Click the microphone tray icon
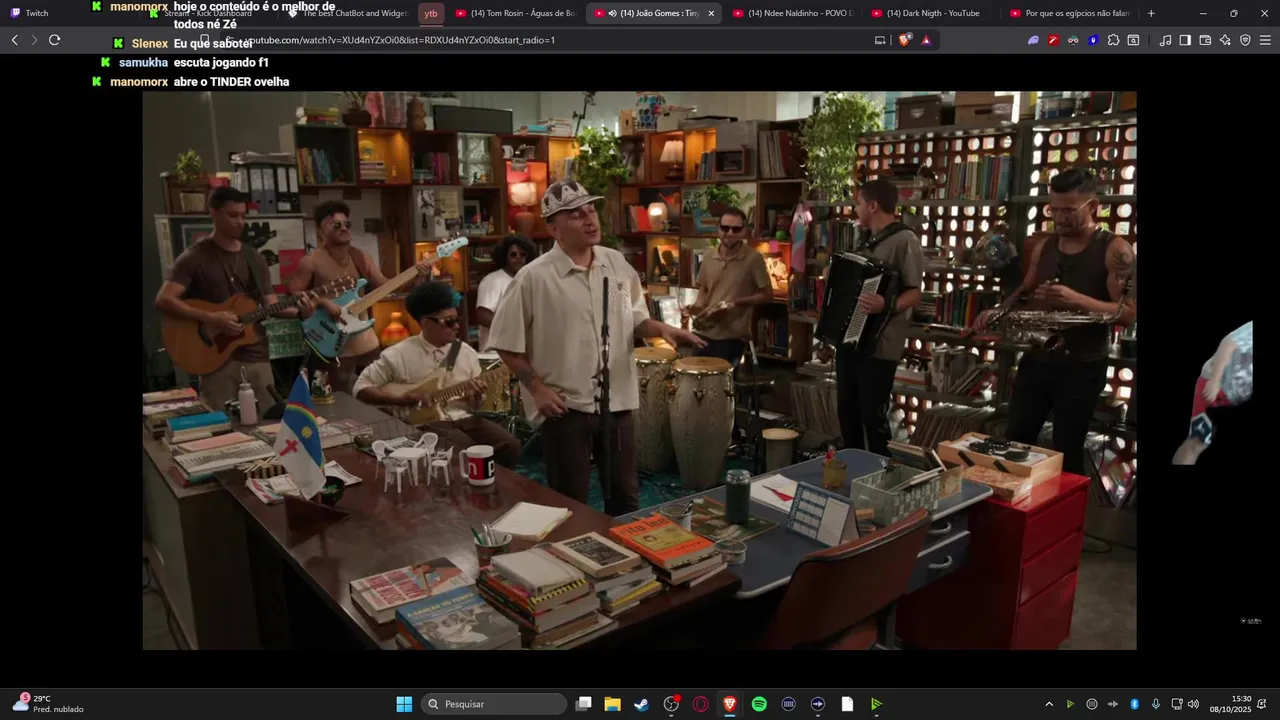 1156,704
